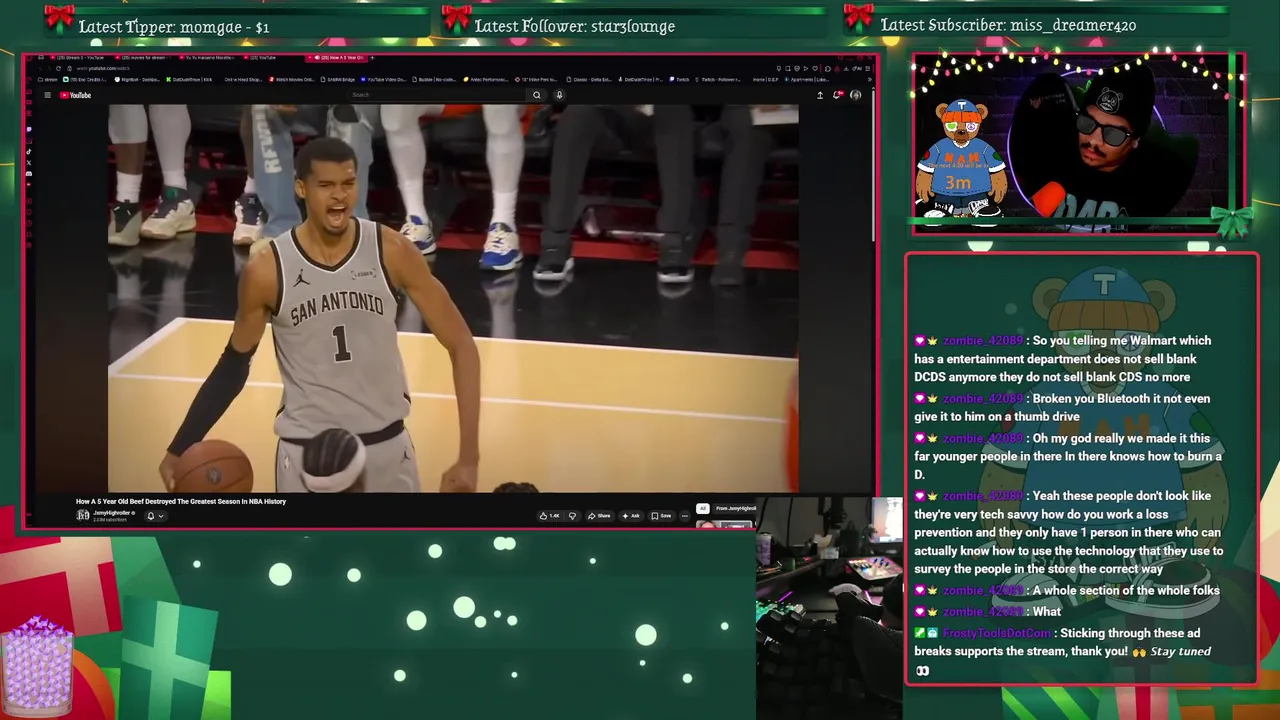Click the Twitch bookmark icon
Viewport: 1280px width, 720px height.
click(x=677, y=79)
